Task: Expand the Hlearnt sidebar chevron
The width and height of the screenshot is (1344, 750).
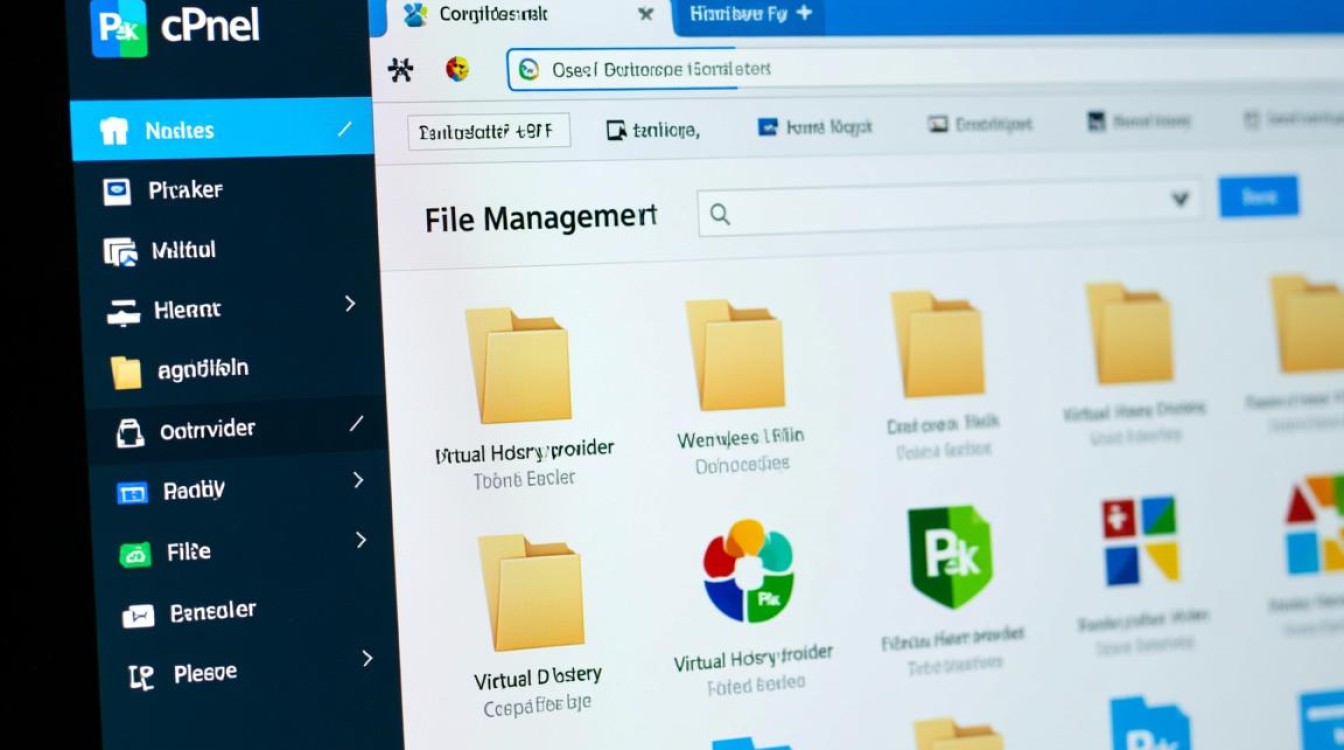Action: [x=350, y=304]
